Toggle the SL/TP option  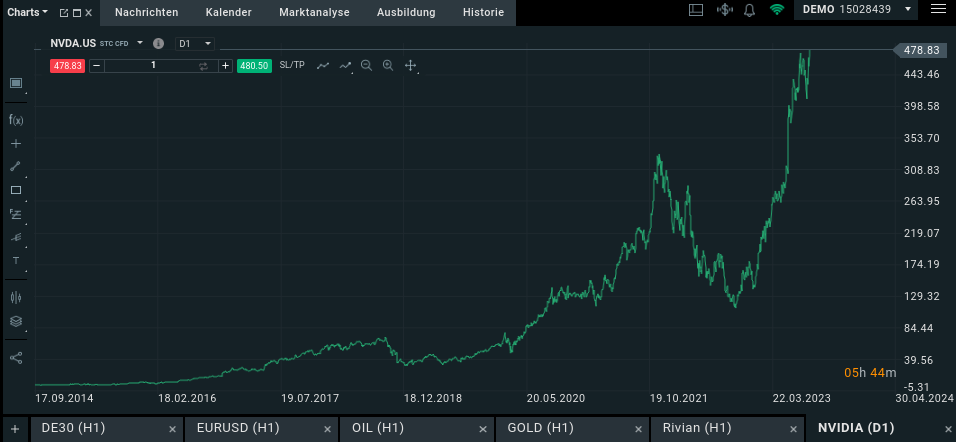pos(292,65)
